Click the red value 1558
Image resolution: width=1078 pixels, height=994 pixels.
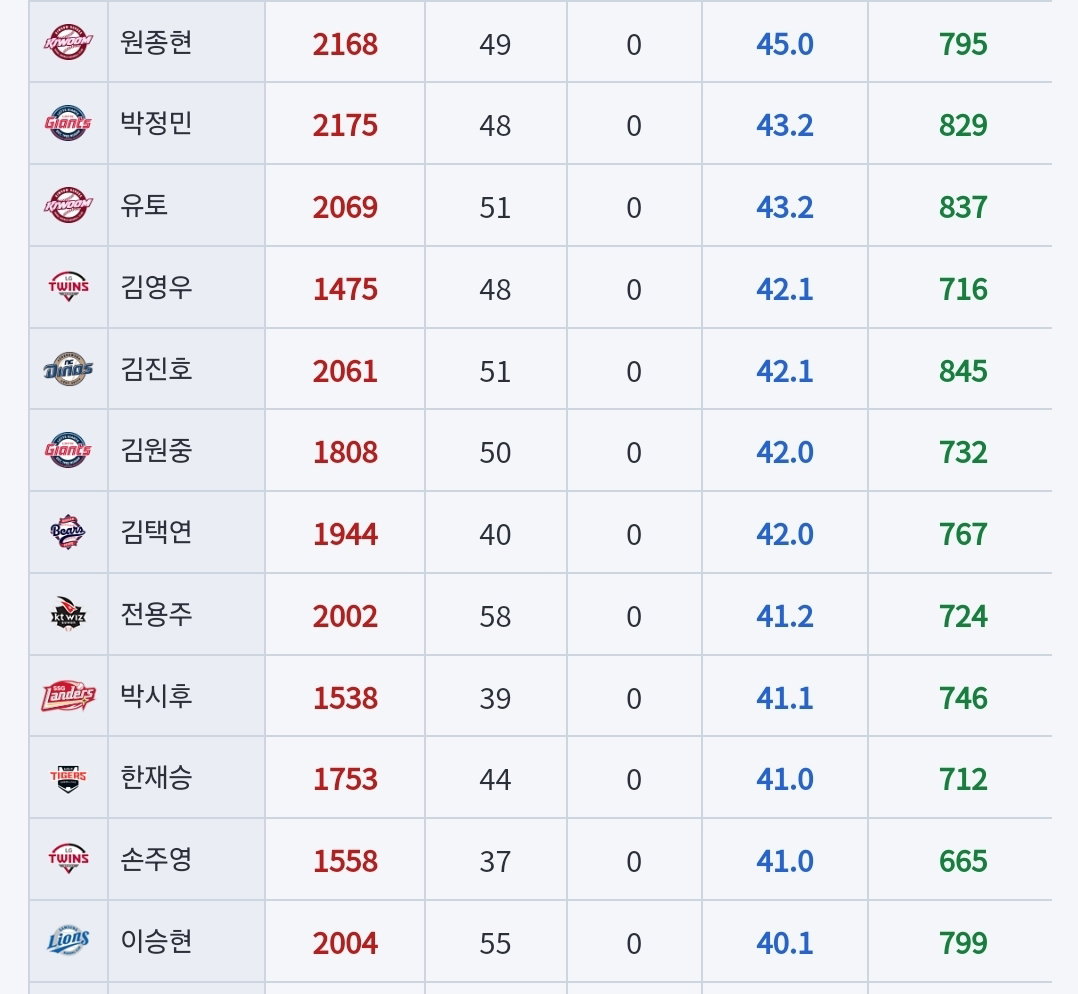coord(345,861)
